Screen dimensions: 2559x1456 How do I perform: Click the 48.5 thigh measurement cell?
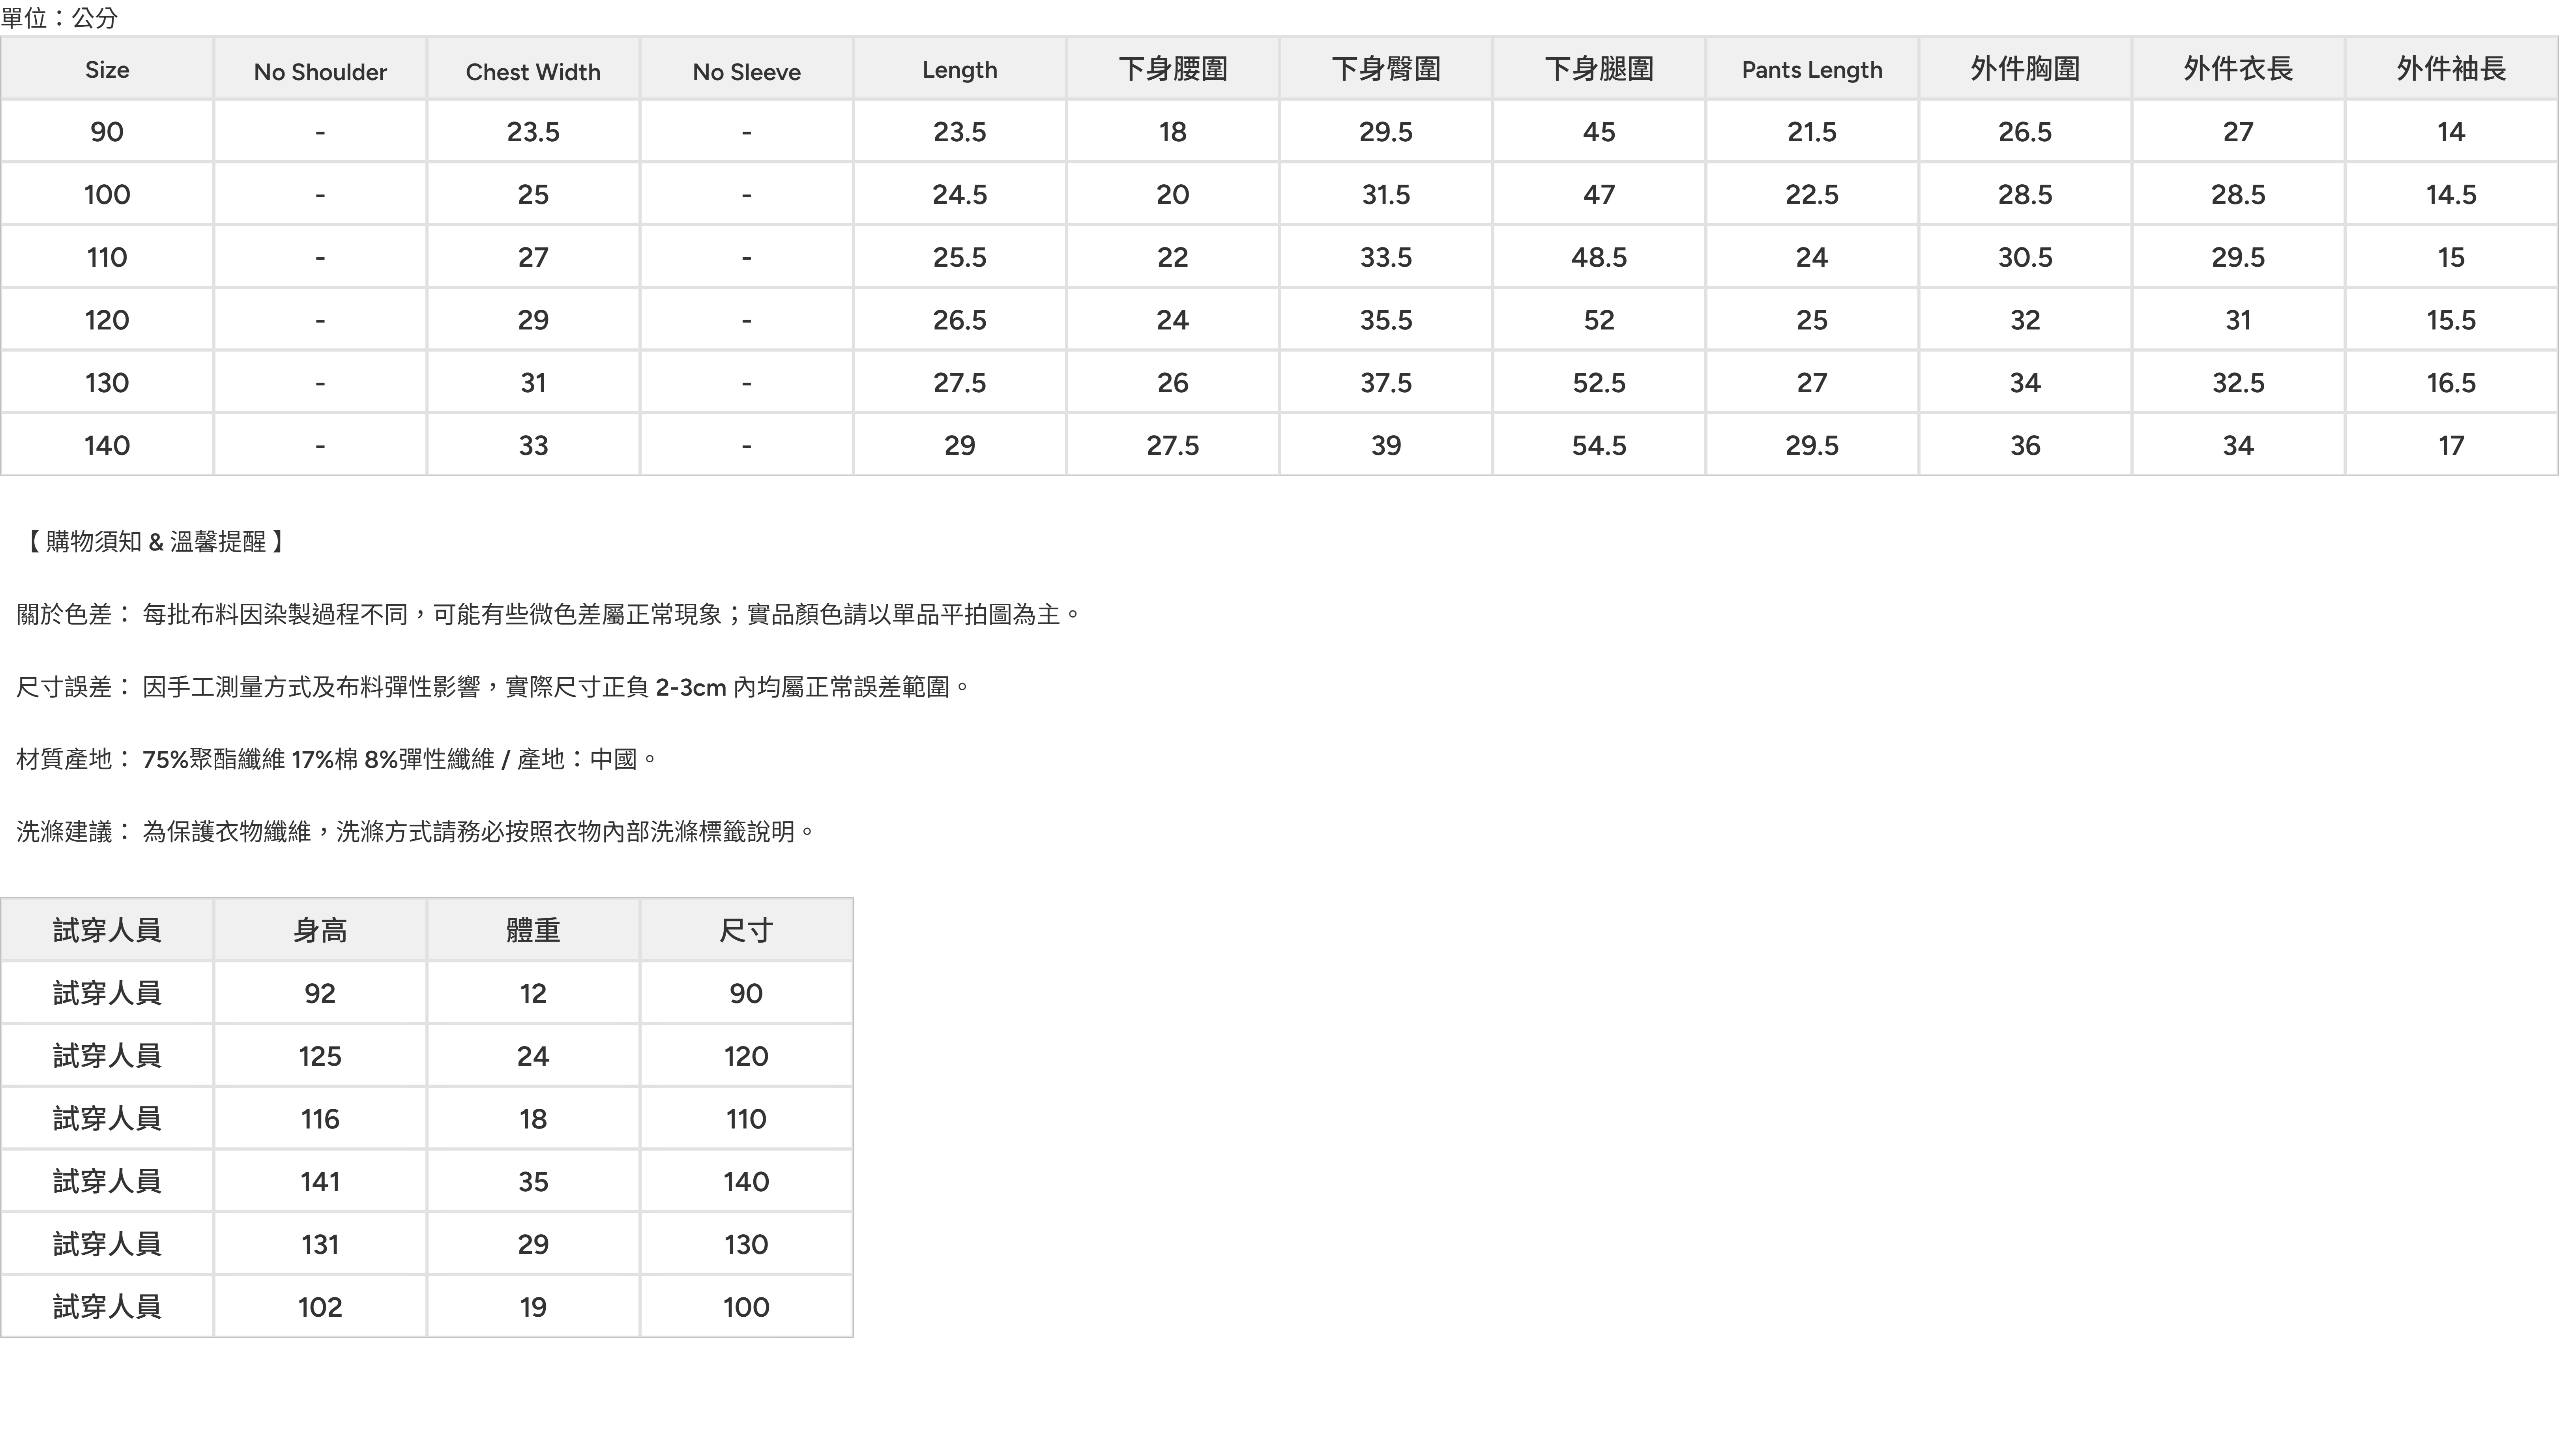click(1598, 257)
